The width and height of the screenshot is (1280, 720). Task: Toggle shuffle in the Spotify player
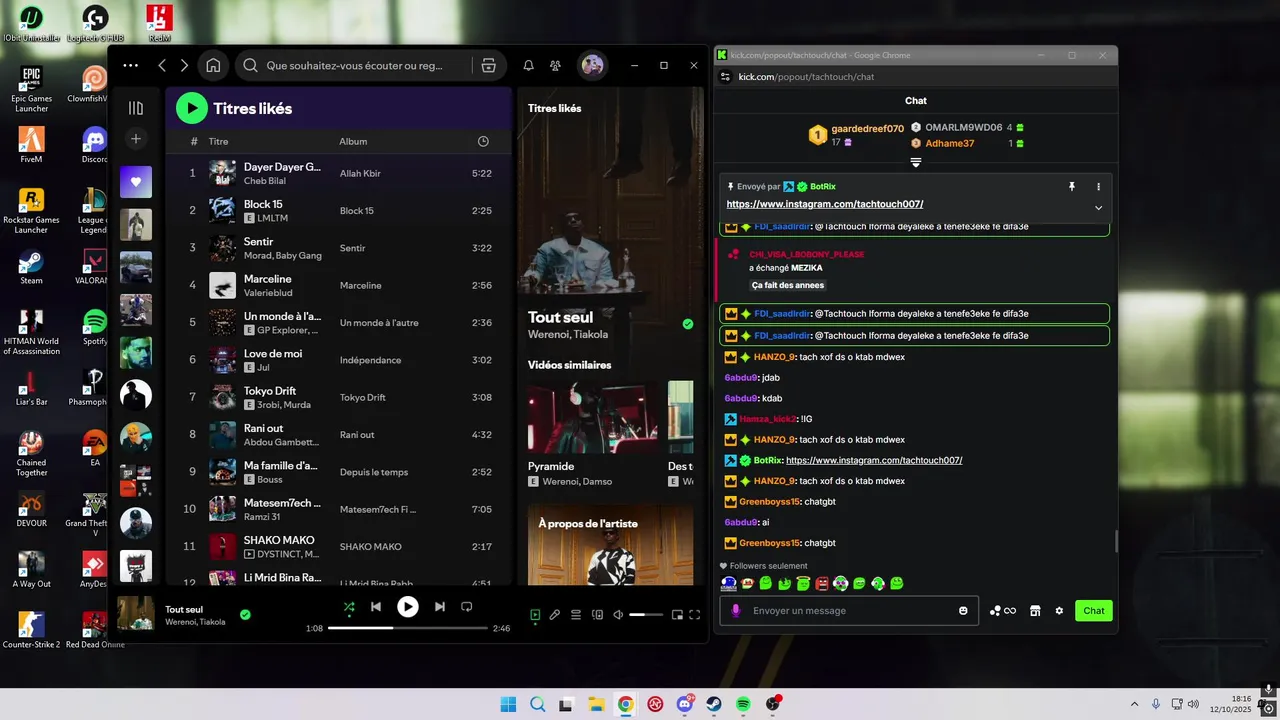[349, 606]
